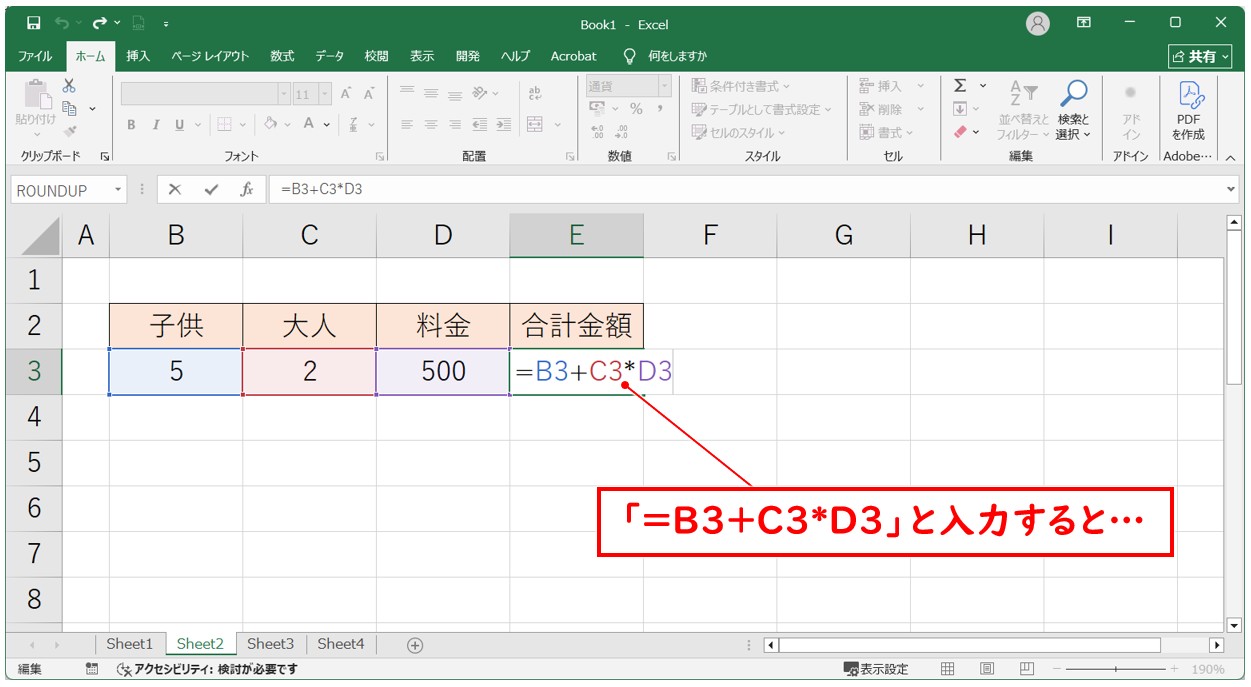Open the ファイル (File) tab
Image resolution: width=1251 pixels, height=687 pixels.
point(35,56)
